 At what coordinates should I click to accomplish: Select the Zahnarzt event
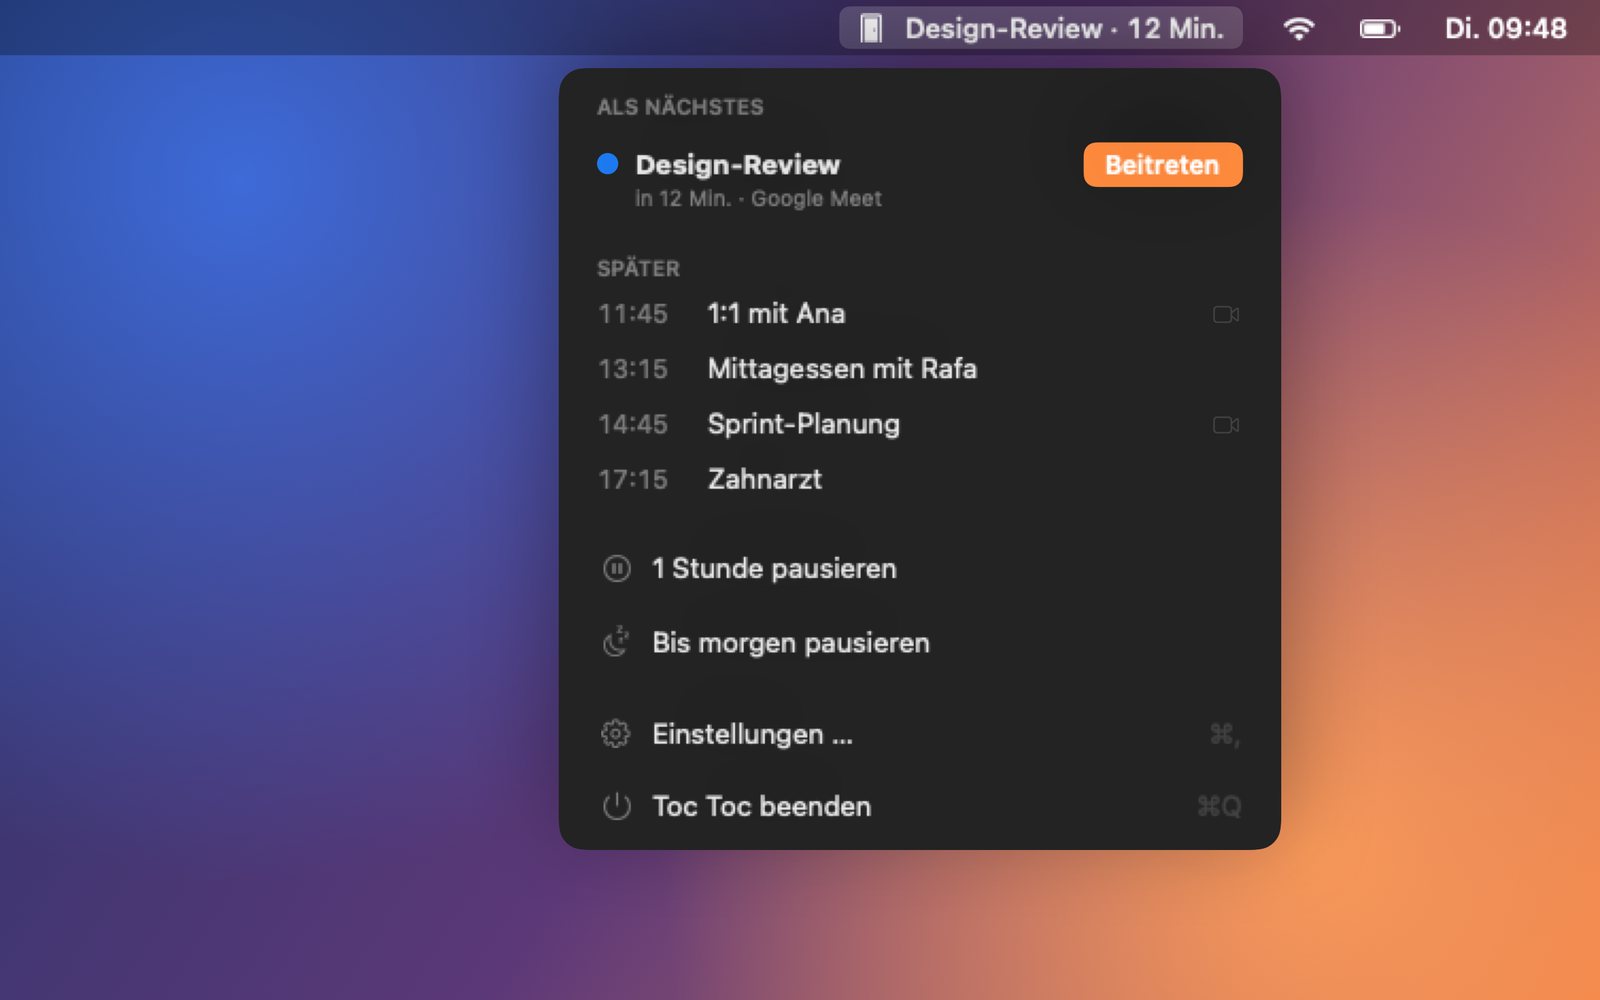(920, 479)
